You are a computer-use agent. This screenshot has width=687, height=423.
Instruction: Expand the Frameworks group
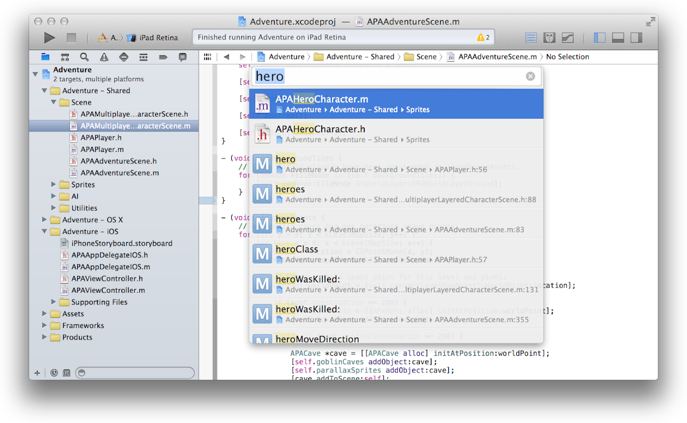click(44, 325)
